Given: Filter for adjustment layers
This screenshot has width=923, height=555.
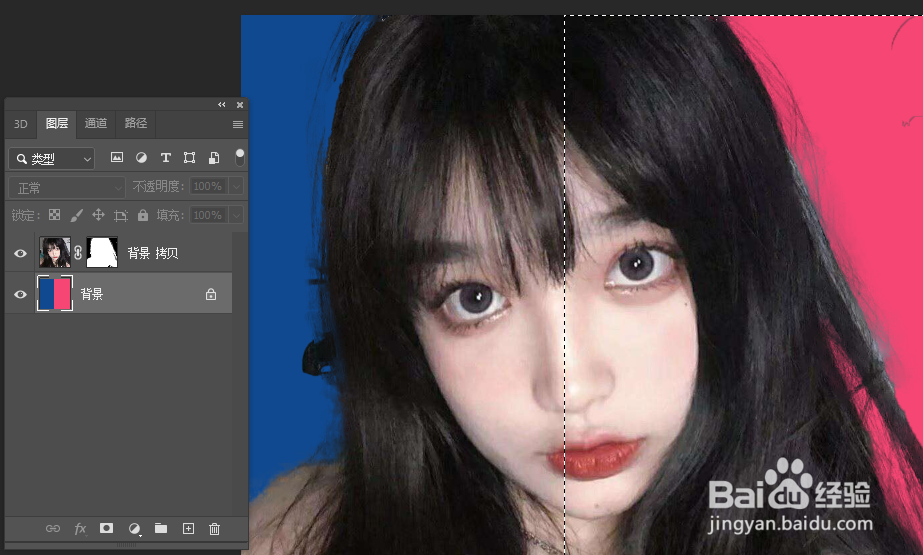Looking at the screenshot, I should pyautogui.click(x=141, y=157).
